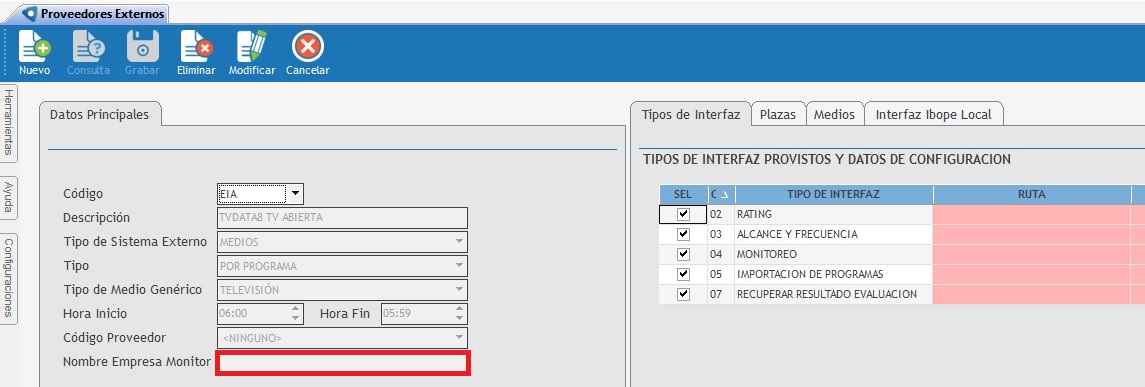Click the RUTA column header
Viewport: 1145px width, 387px height.
coord(1031,194)
